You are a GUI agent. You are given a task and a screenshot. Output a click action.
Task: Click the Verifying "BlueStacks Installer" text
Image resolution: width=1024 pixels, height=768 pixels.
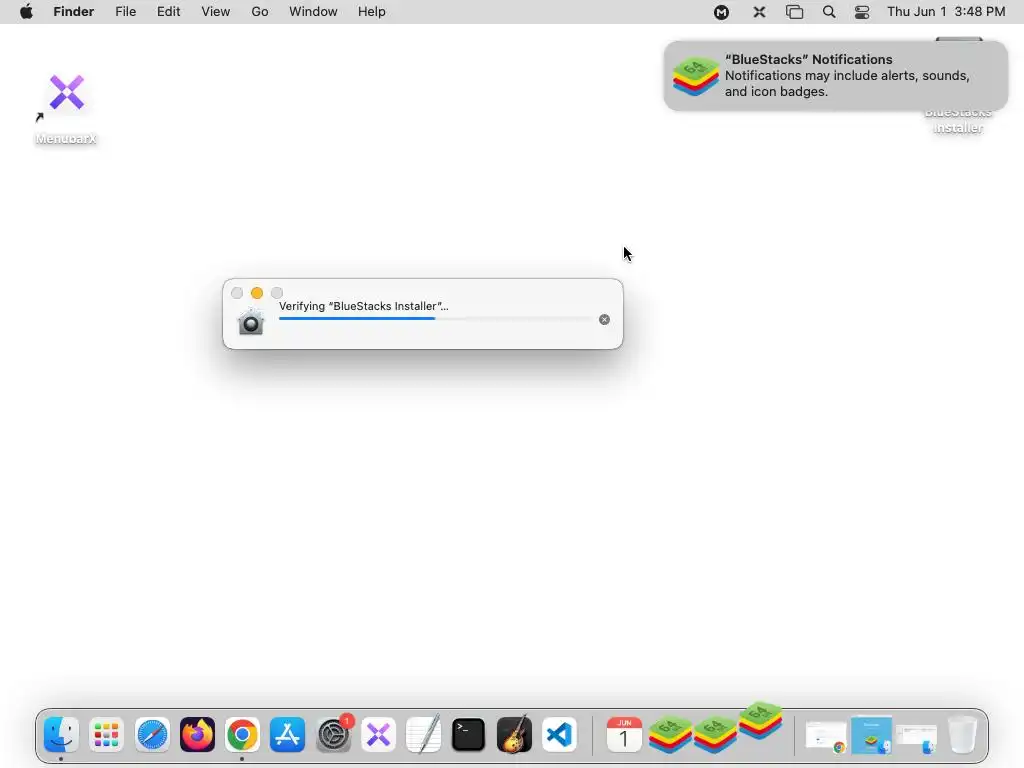(x=364, y=306)
